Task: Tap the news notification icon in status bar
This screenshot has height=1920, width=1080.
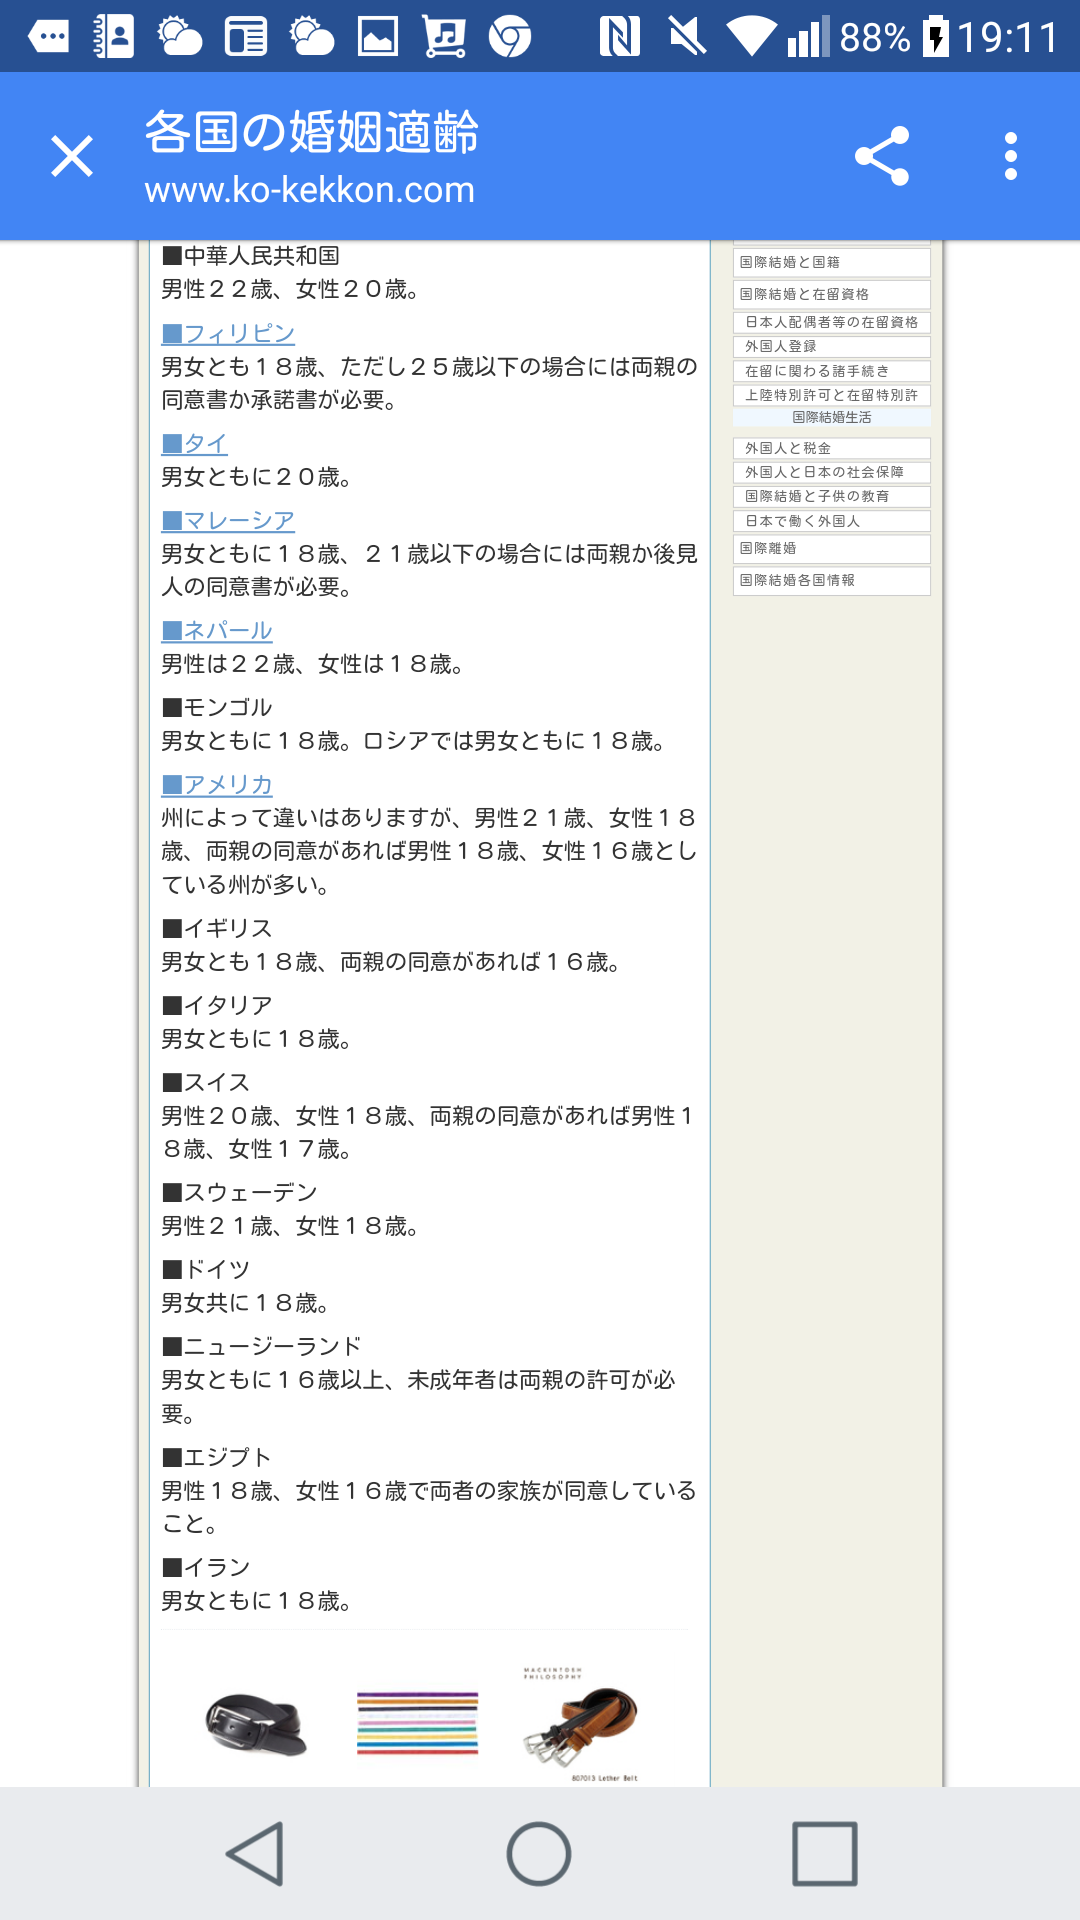Action: pyautogui.click(x=246, y=37)
